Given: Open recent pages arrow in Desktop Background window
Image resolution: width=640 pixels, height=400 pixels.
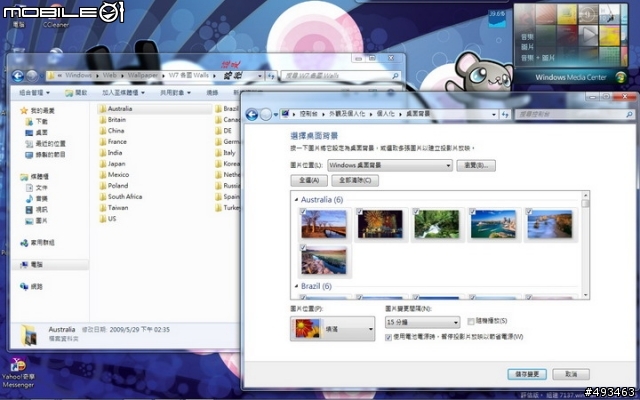Looking at the screenshot, I should coord(276,115).
